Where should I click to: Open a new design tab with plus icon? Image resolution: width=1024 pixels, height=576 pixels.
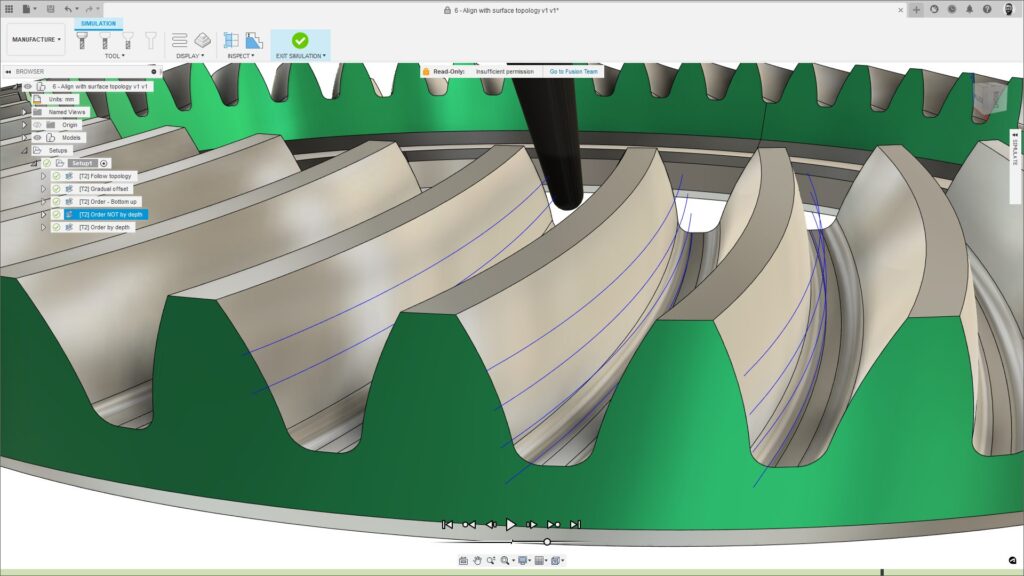coord(916,9)
